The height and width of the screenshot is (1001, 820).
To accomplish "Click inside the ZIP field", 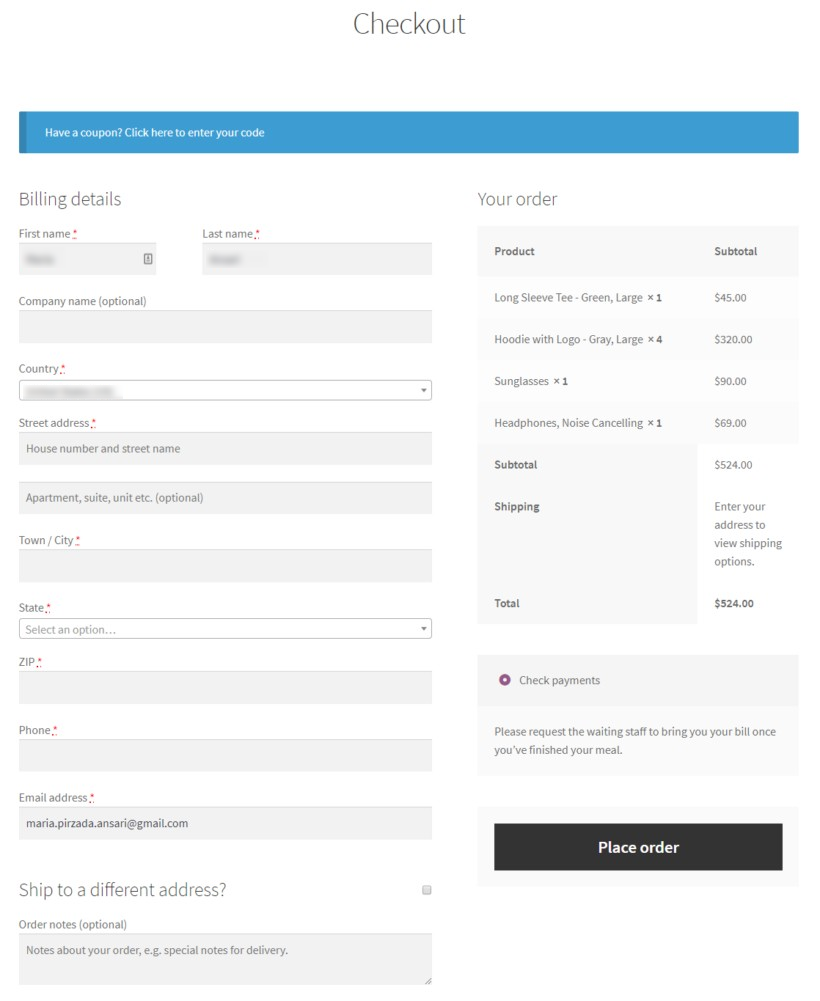I will pyautogui.click(x=225, y=687).
